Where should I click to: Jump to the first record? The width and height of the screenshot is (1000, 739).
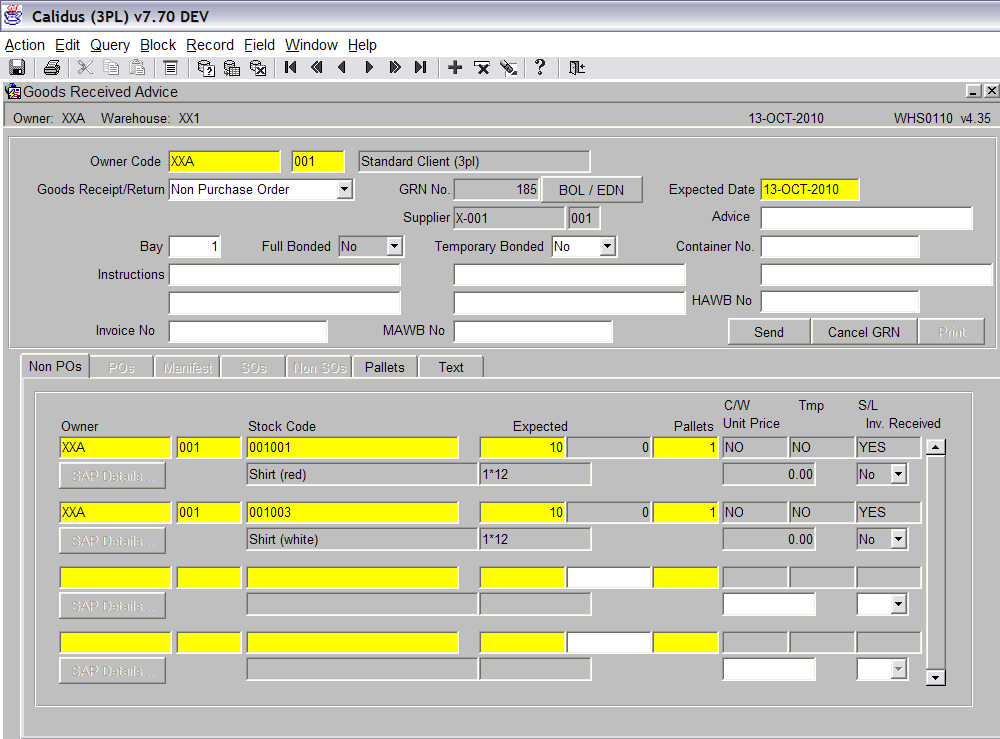(x=291, y=68)
